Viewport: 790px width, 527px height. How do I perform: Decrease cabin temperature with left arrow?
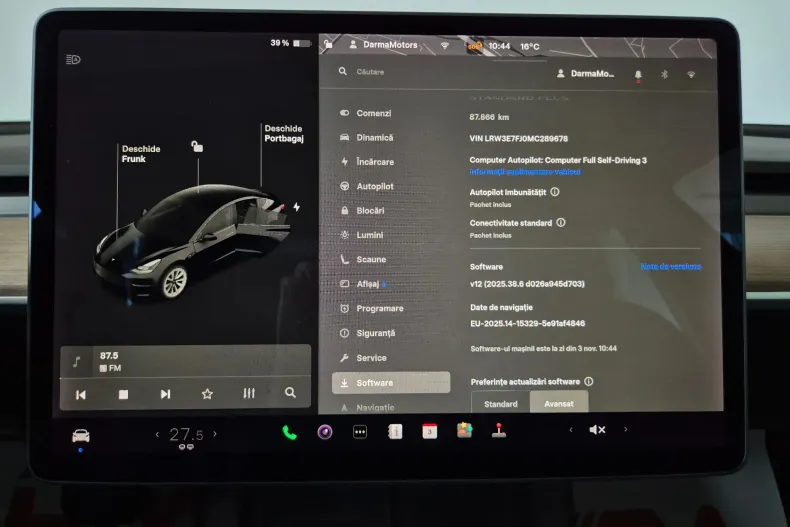pyautogui.click(x=157, y=434)
